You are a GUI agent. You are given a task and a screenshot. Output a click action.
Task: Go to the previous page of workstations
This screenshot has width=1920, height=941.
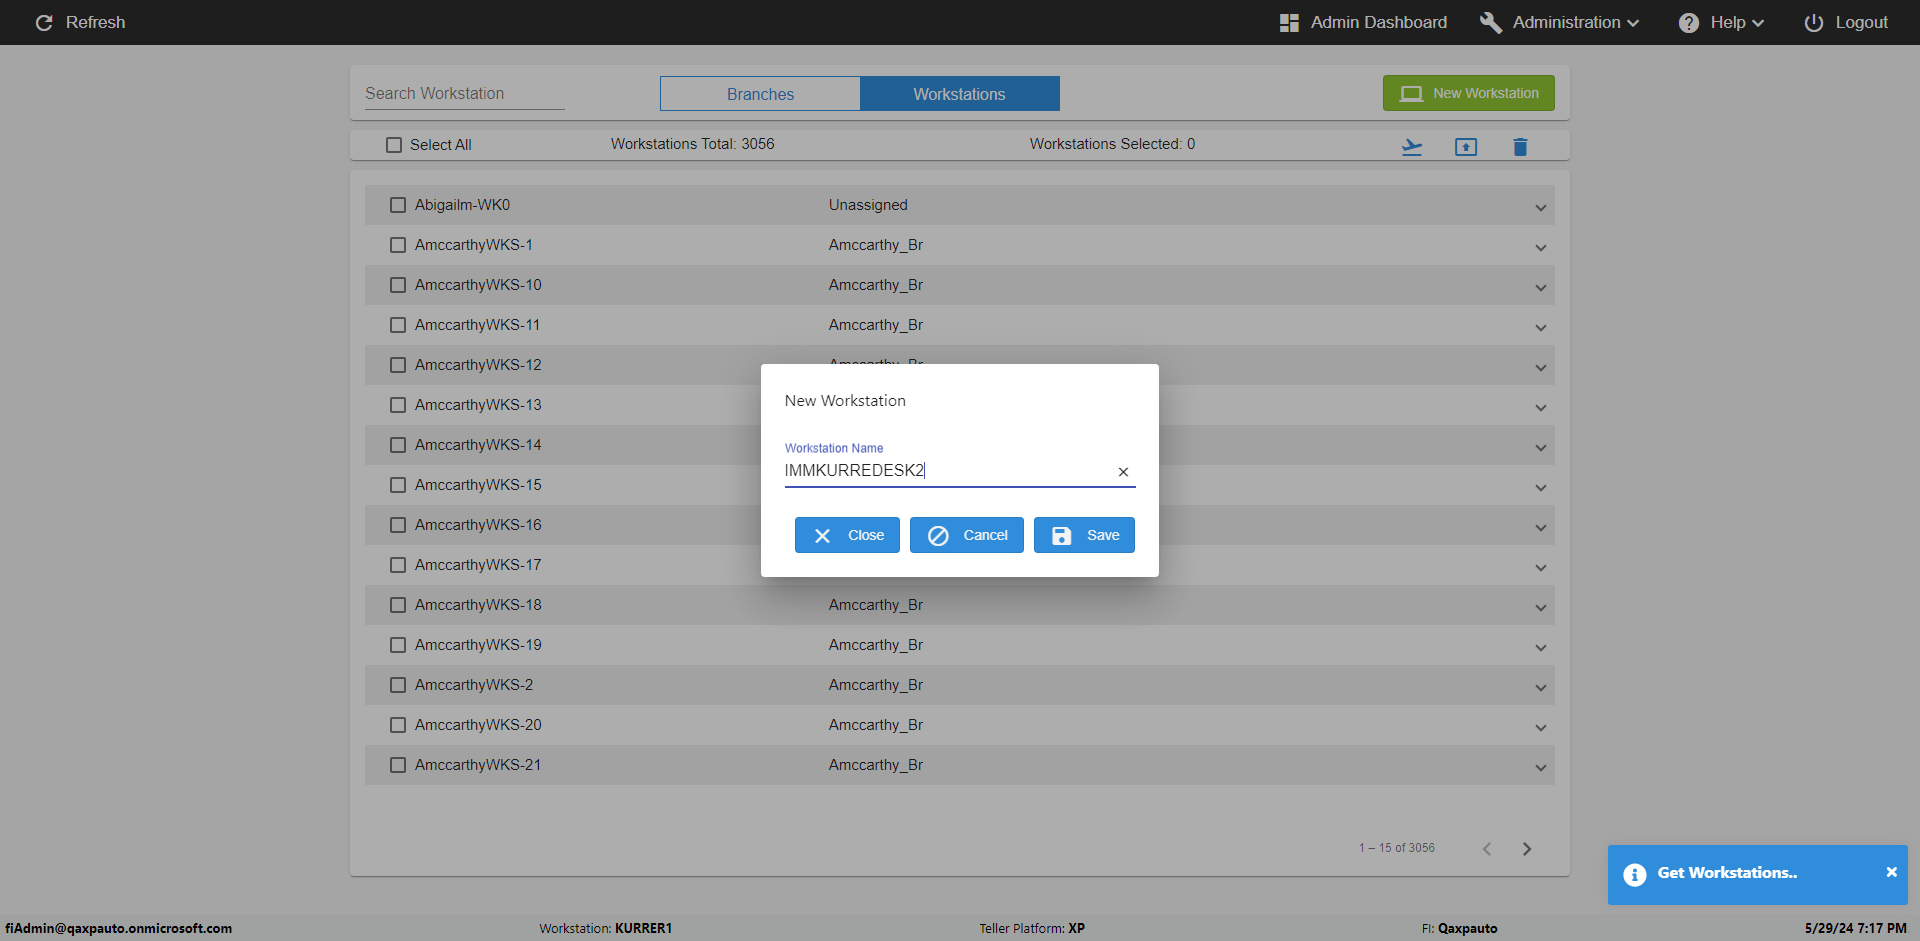click(1487, 849)
